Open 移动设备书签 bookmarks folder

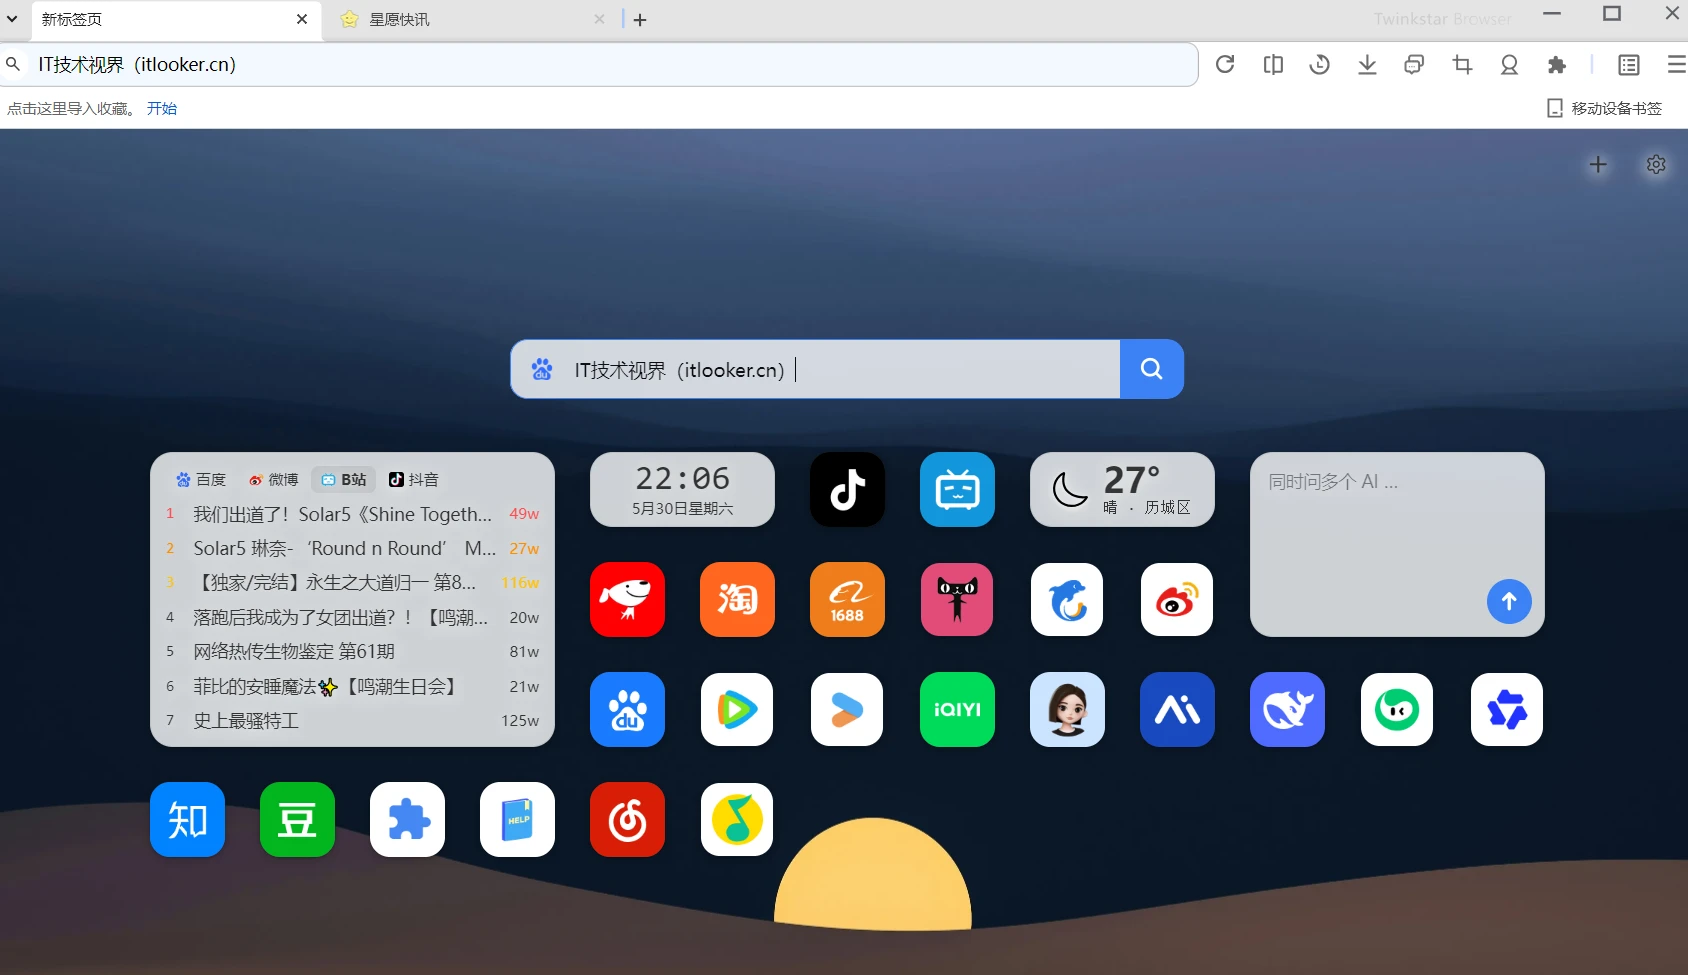coord(1604,108)
